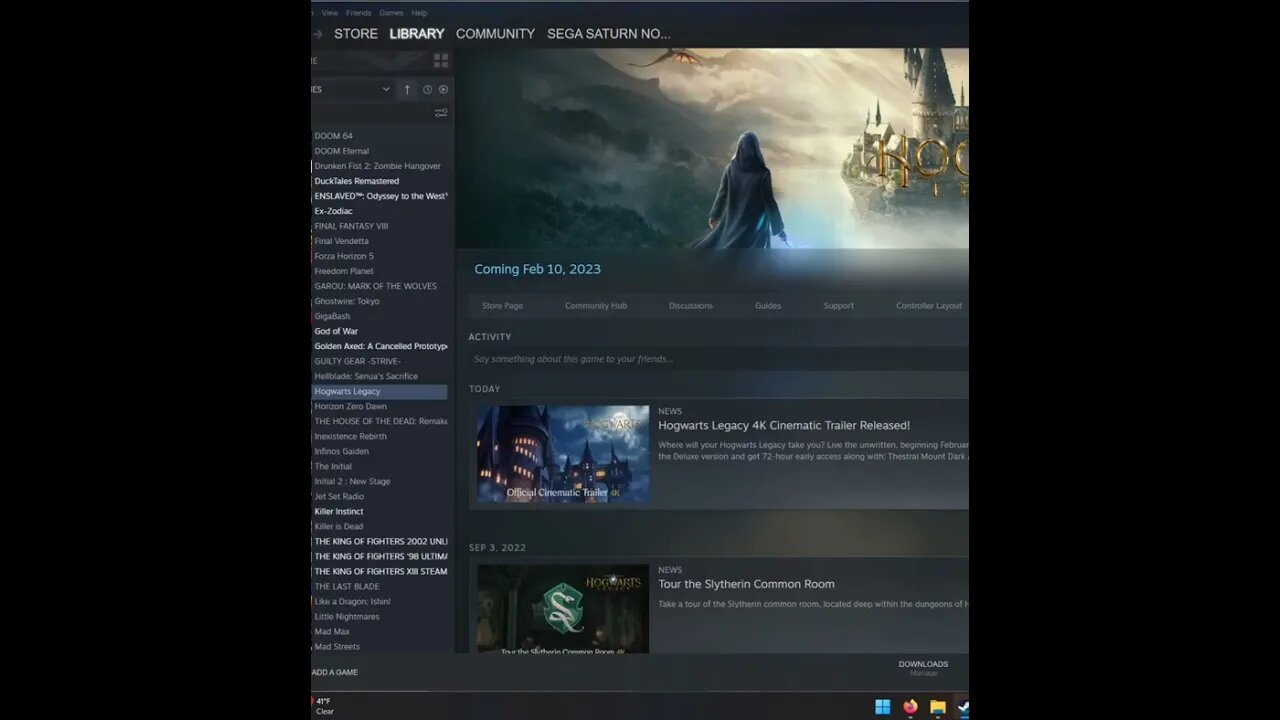The width and height of the screenshot is (1280, 720).
Task: Show recently played clock filter
Action: [x=427, y=89]
